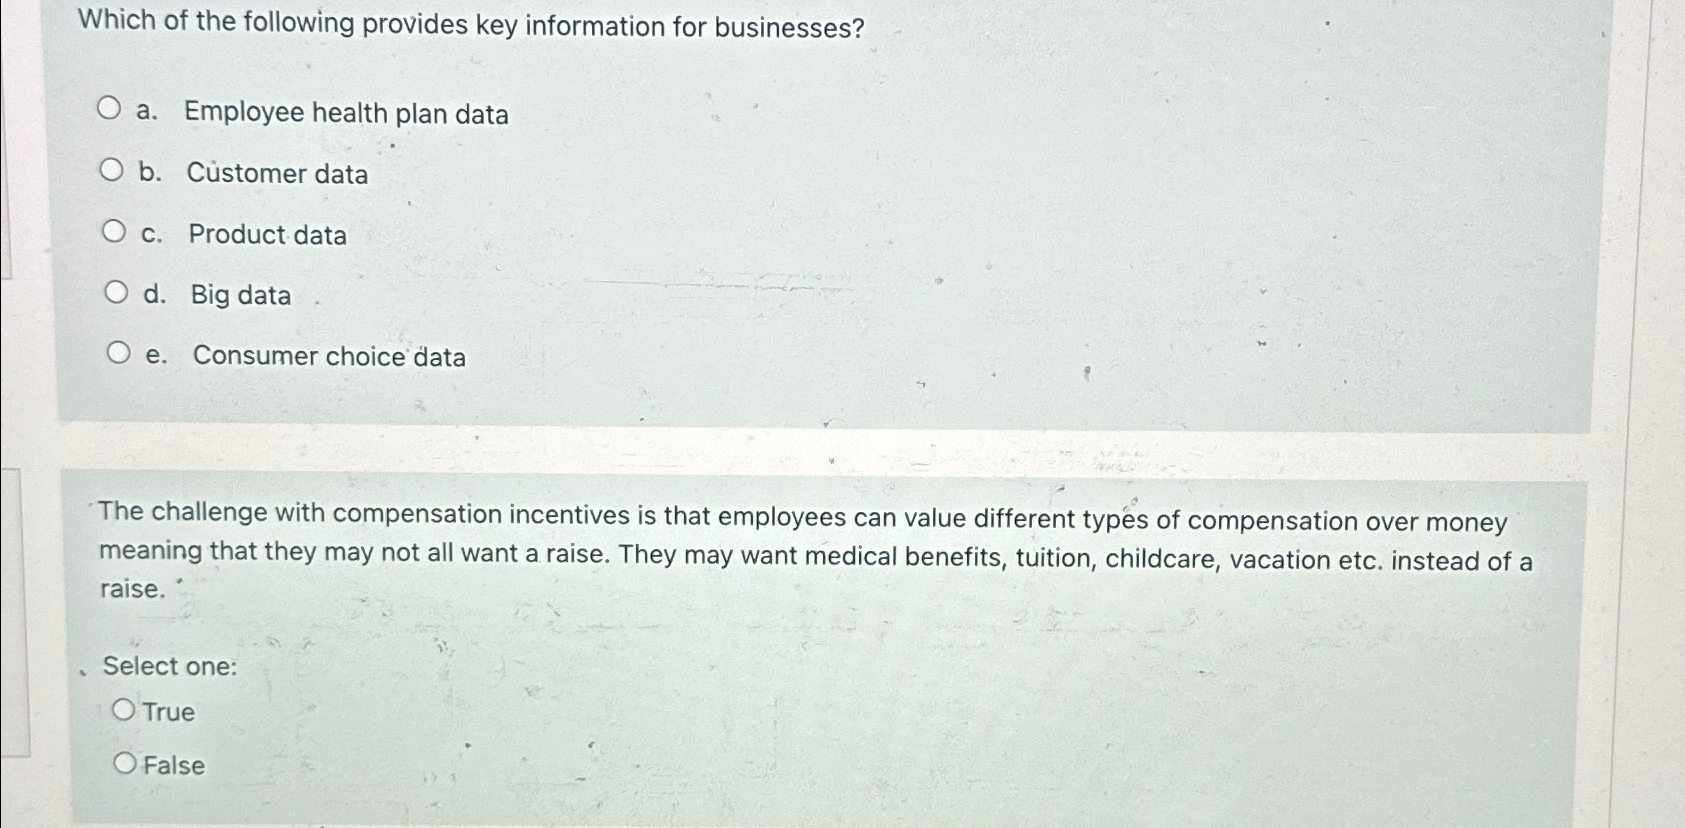The width and height of the screenshot is (1685, 828).
Task: Click the Consumer choice data answer text
Action: (x=330, y=357)
